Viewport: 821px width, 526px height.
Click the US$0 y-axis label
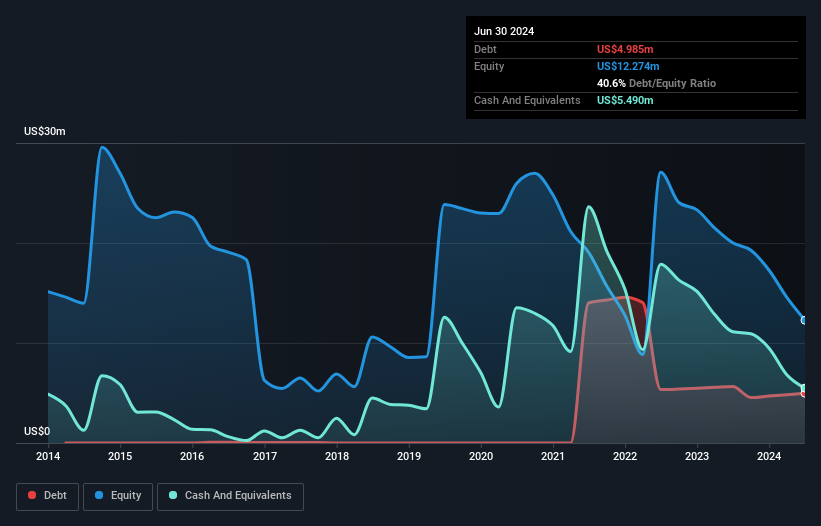click(x=36, y=431)
